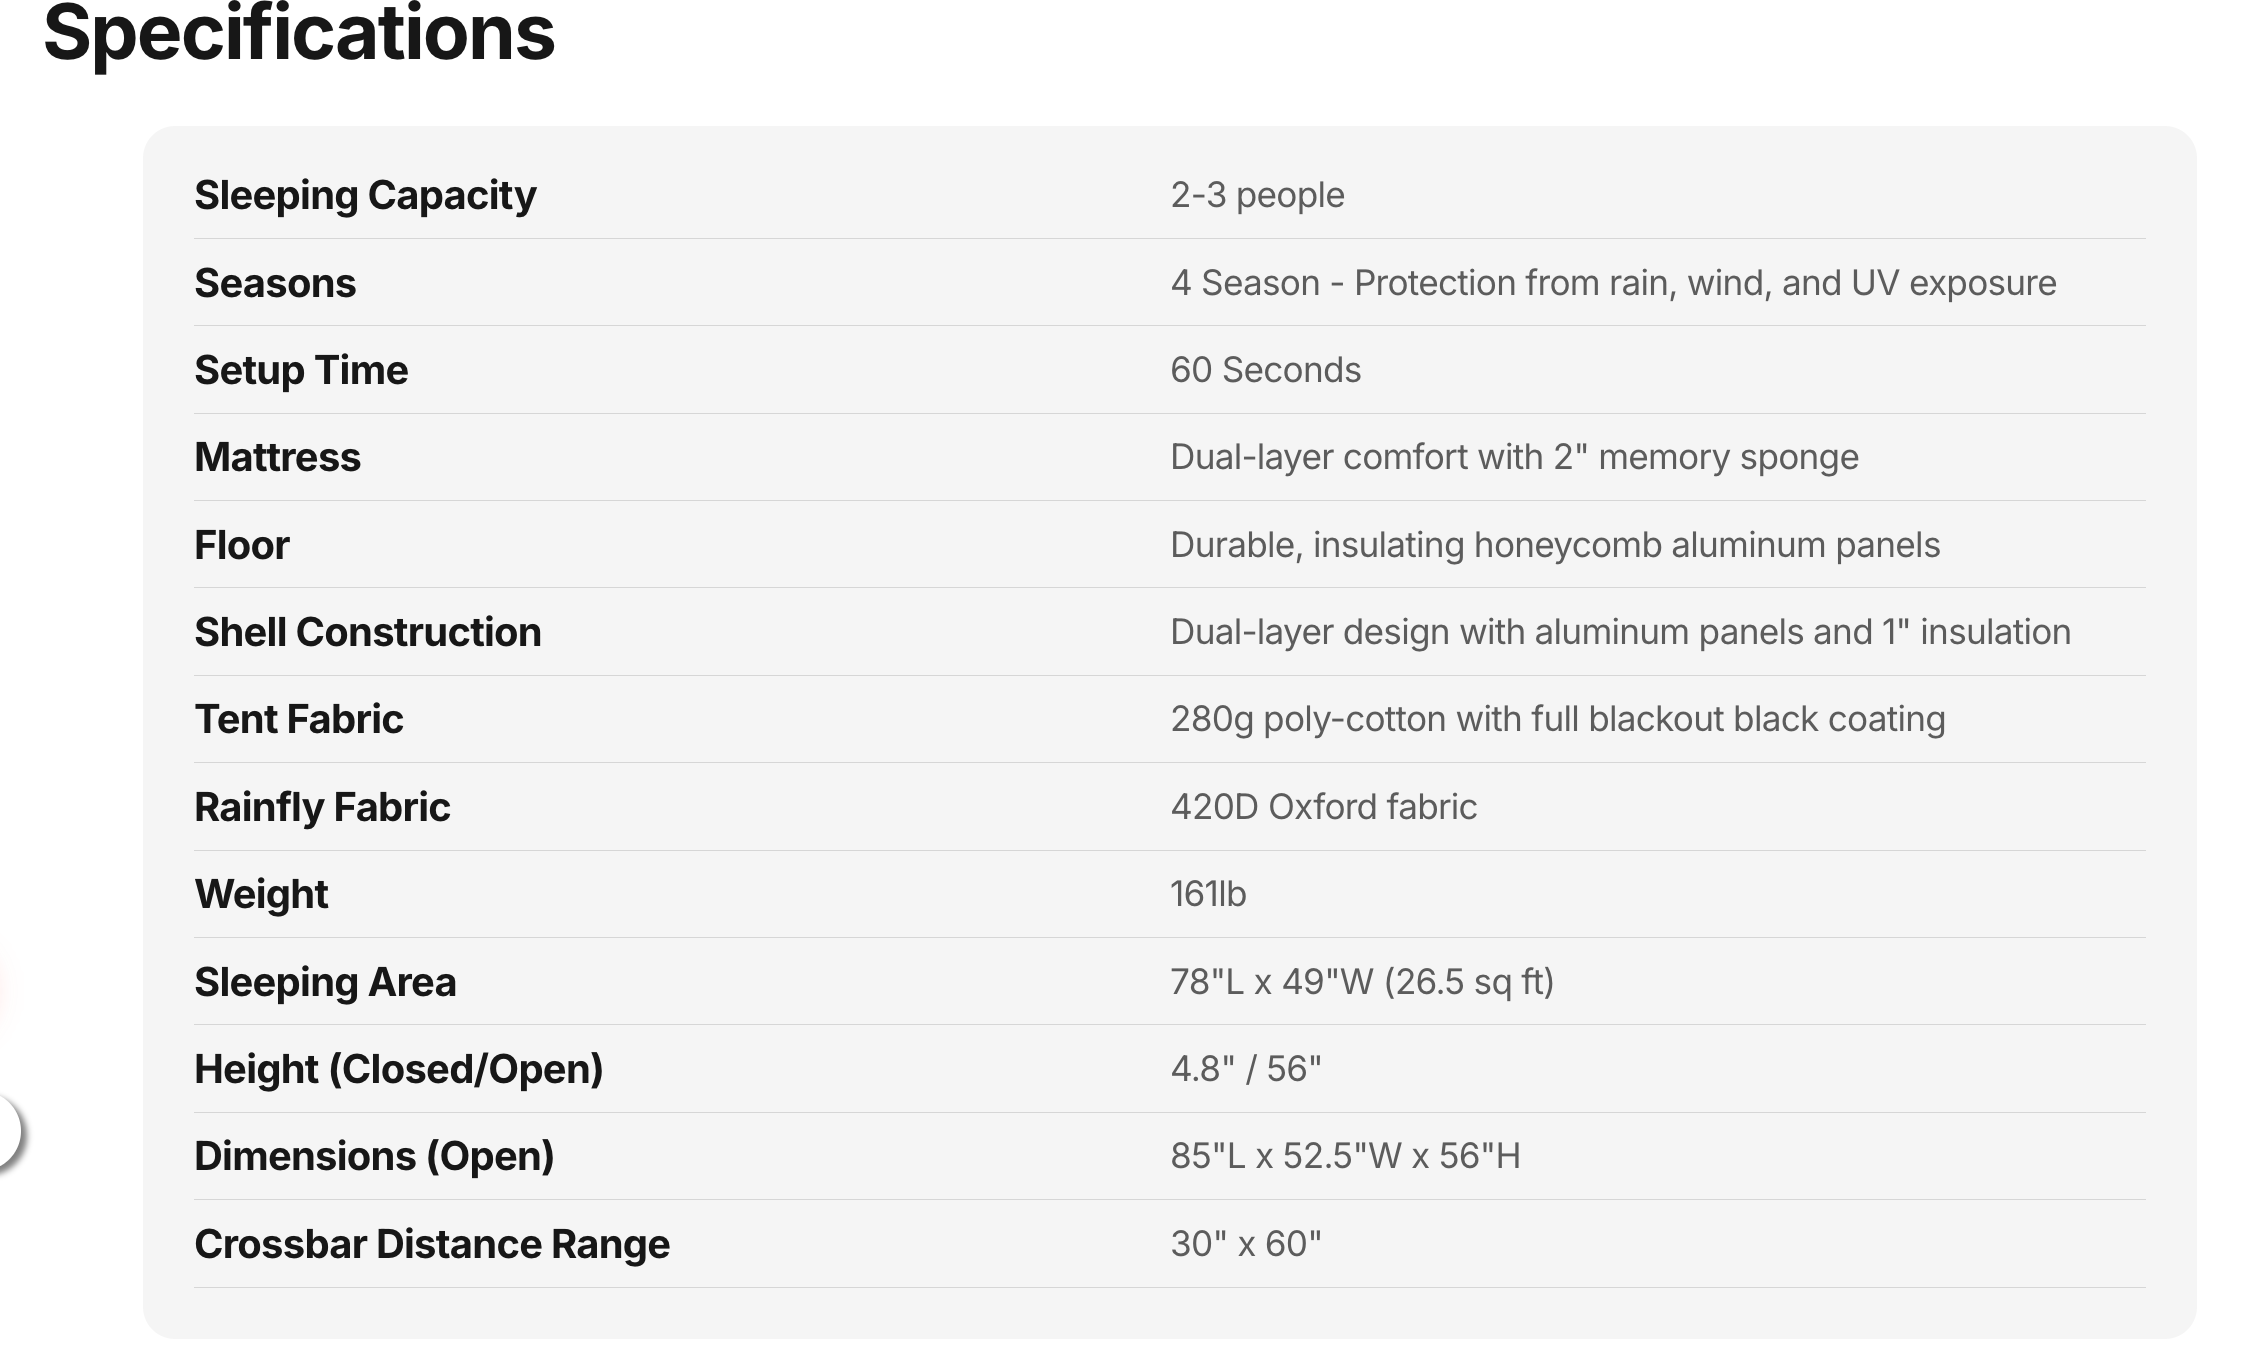
Task: Click the 4 Season protection description
Action: pos(1613,283)
